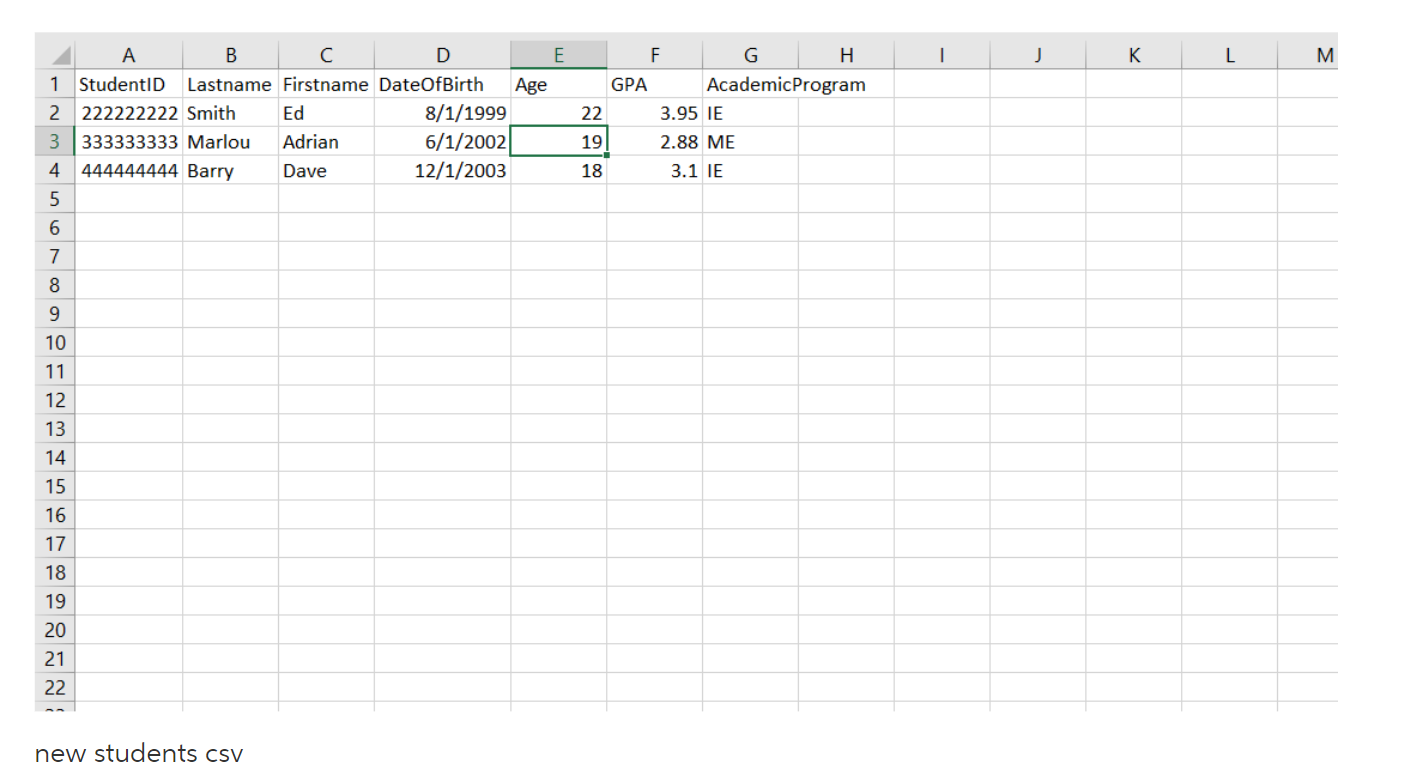Select the GPA cell 3.95
This screenshot has width=1406, height=774.
click(655, 113)
